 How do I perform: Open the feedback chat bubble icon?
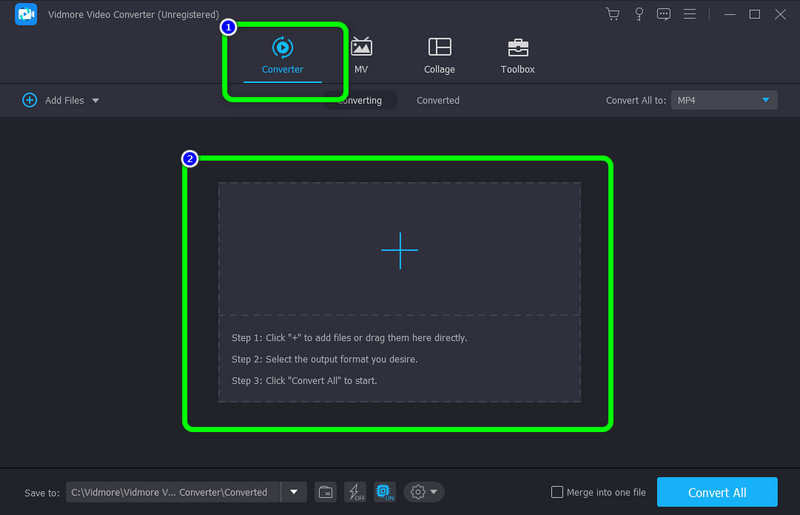coord(663,14)
